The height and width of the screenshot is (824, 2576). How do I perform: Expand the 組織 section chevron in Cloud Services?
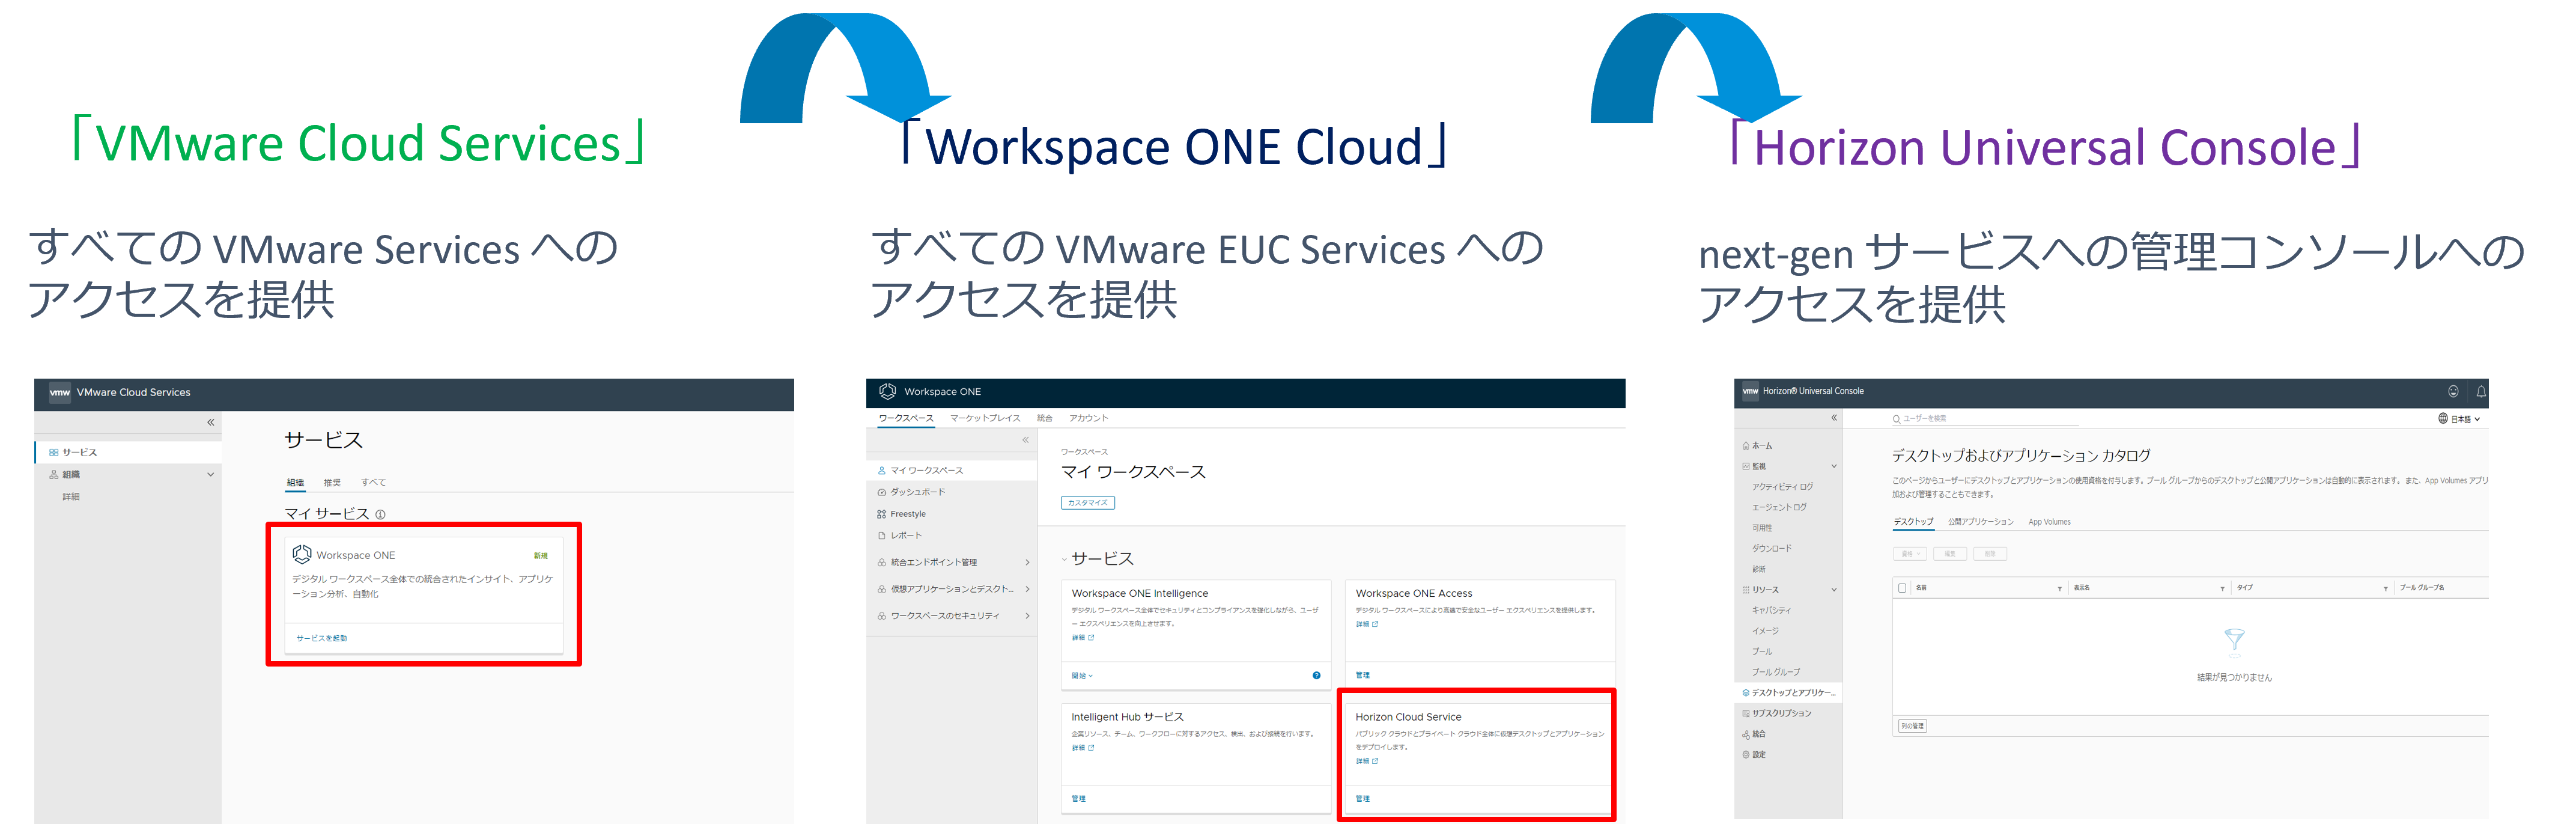coord(210,474)
